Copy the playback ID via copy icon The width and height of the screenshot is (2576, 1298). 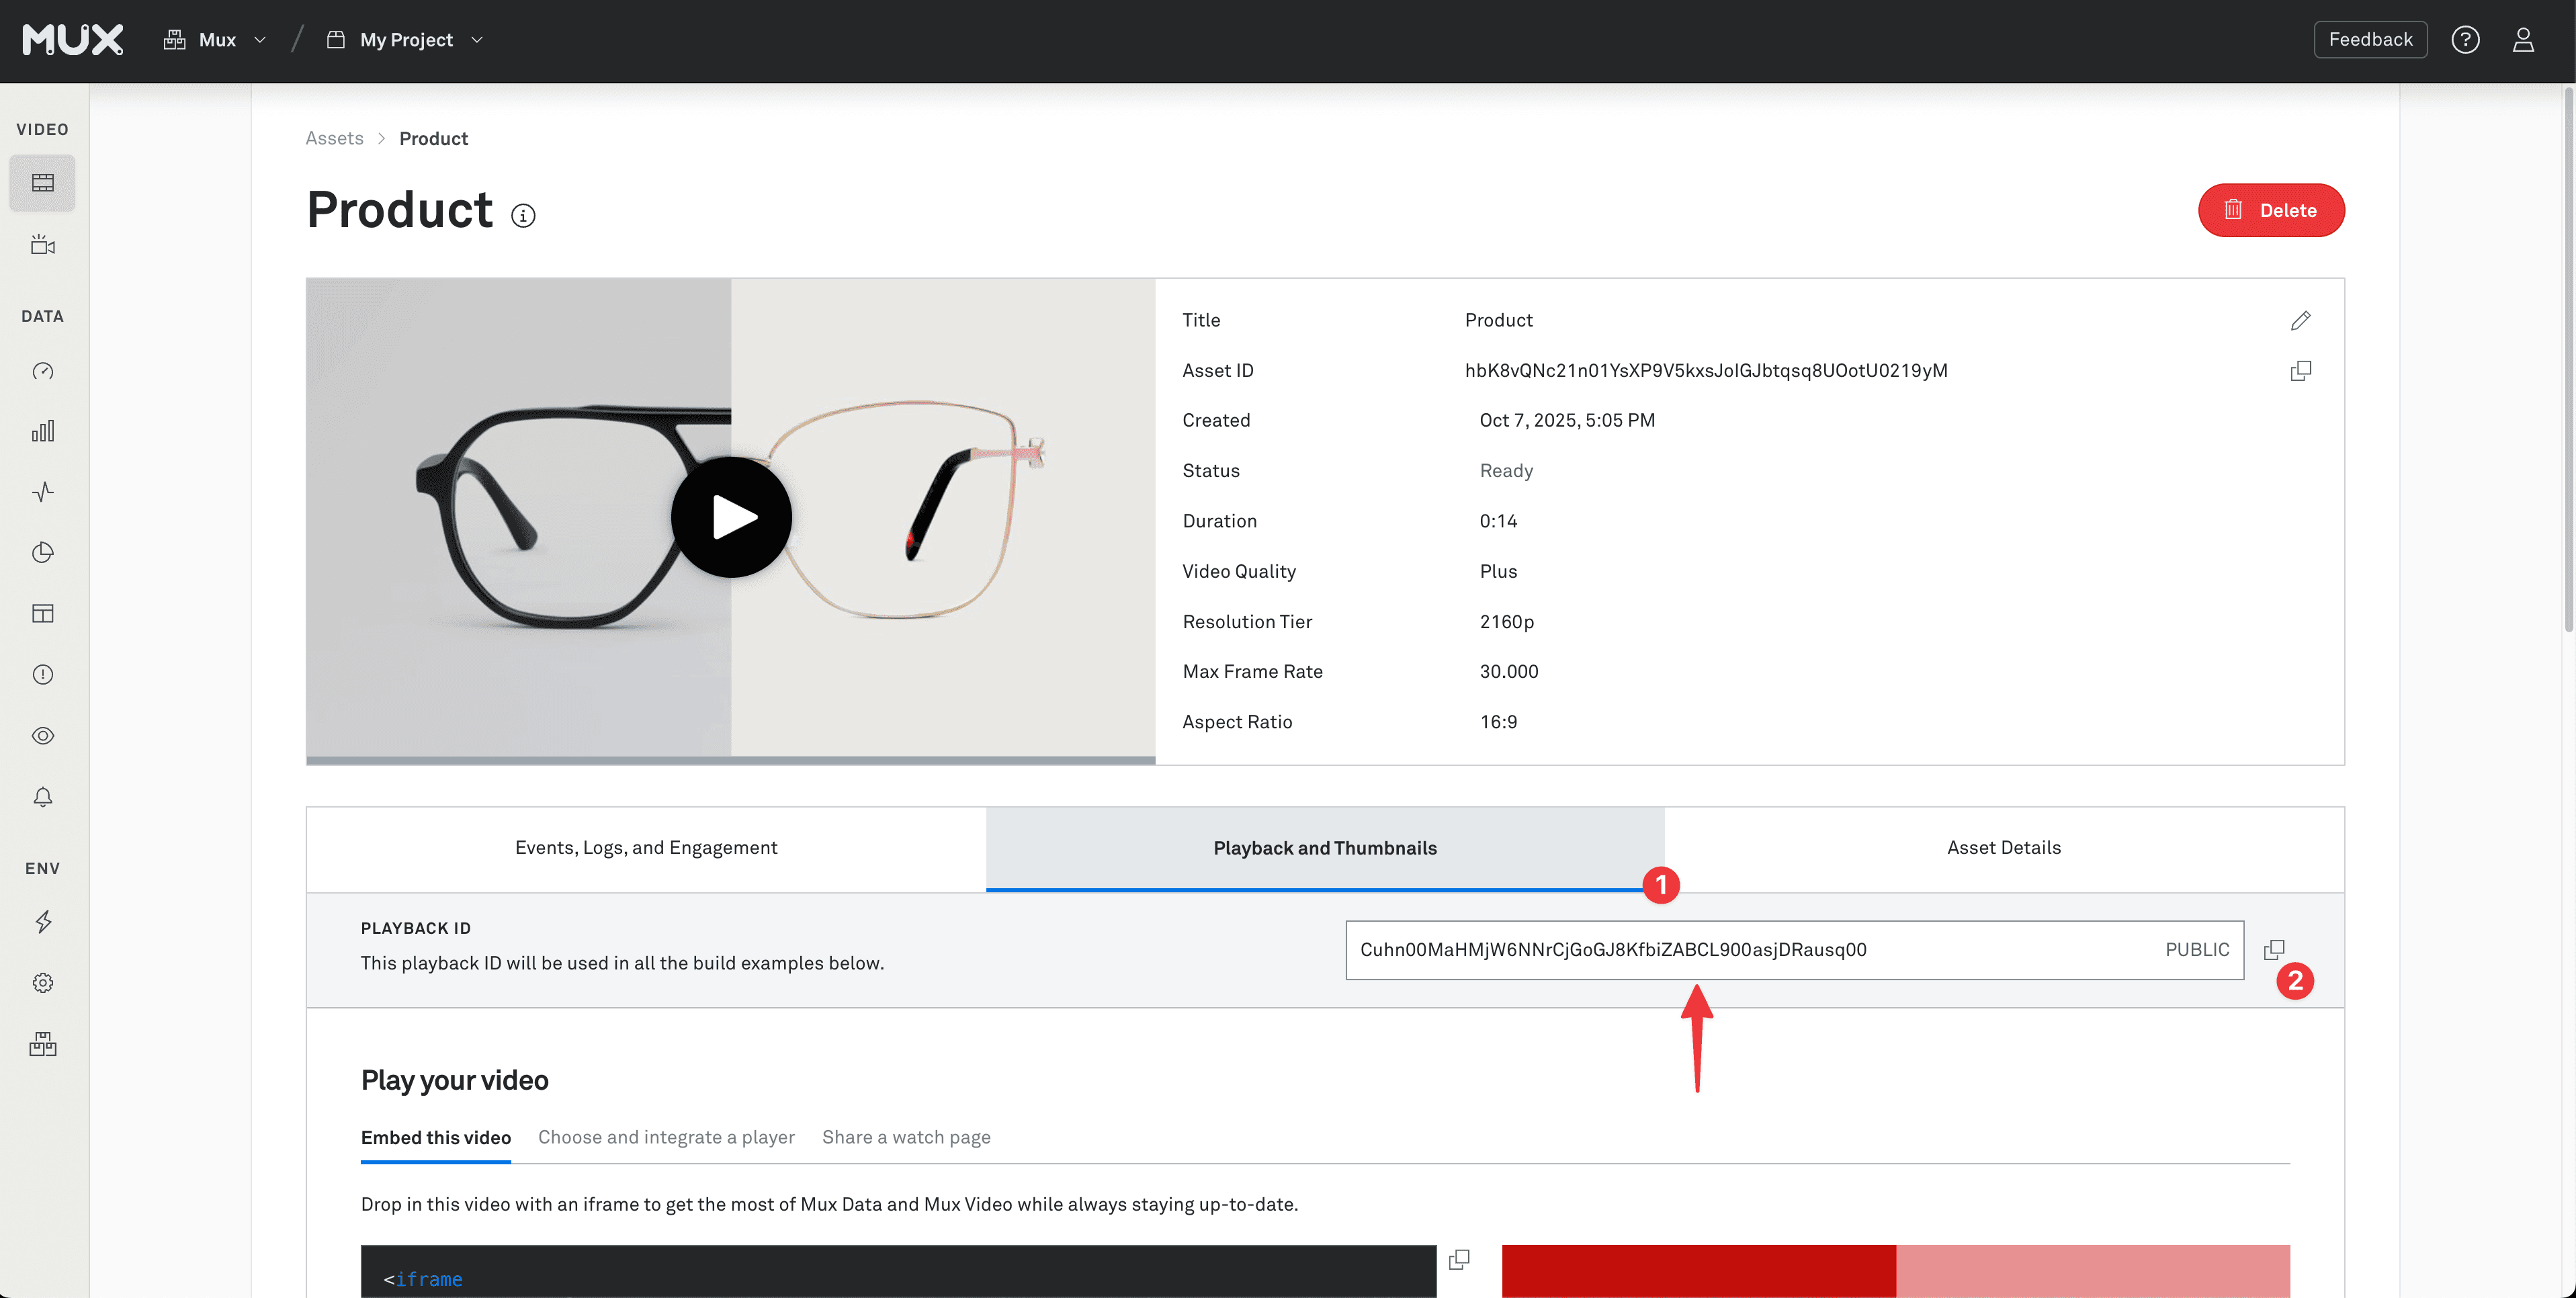2276,950
